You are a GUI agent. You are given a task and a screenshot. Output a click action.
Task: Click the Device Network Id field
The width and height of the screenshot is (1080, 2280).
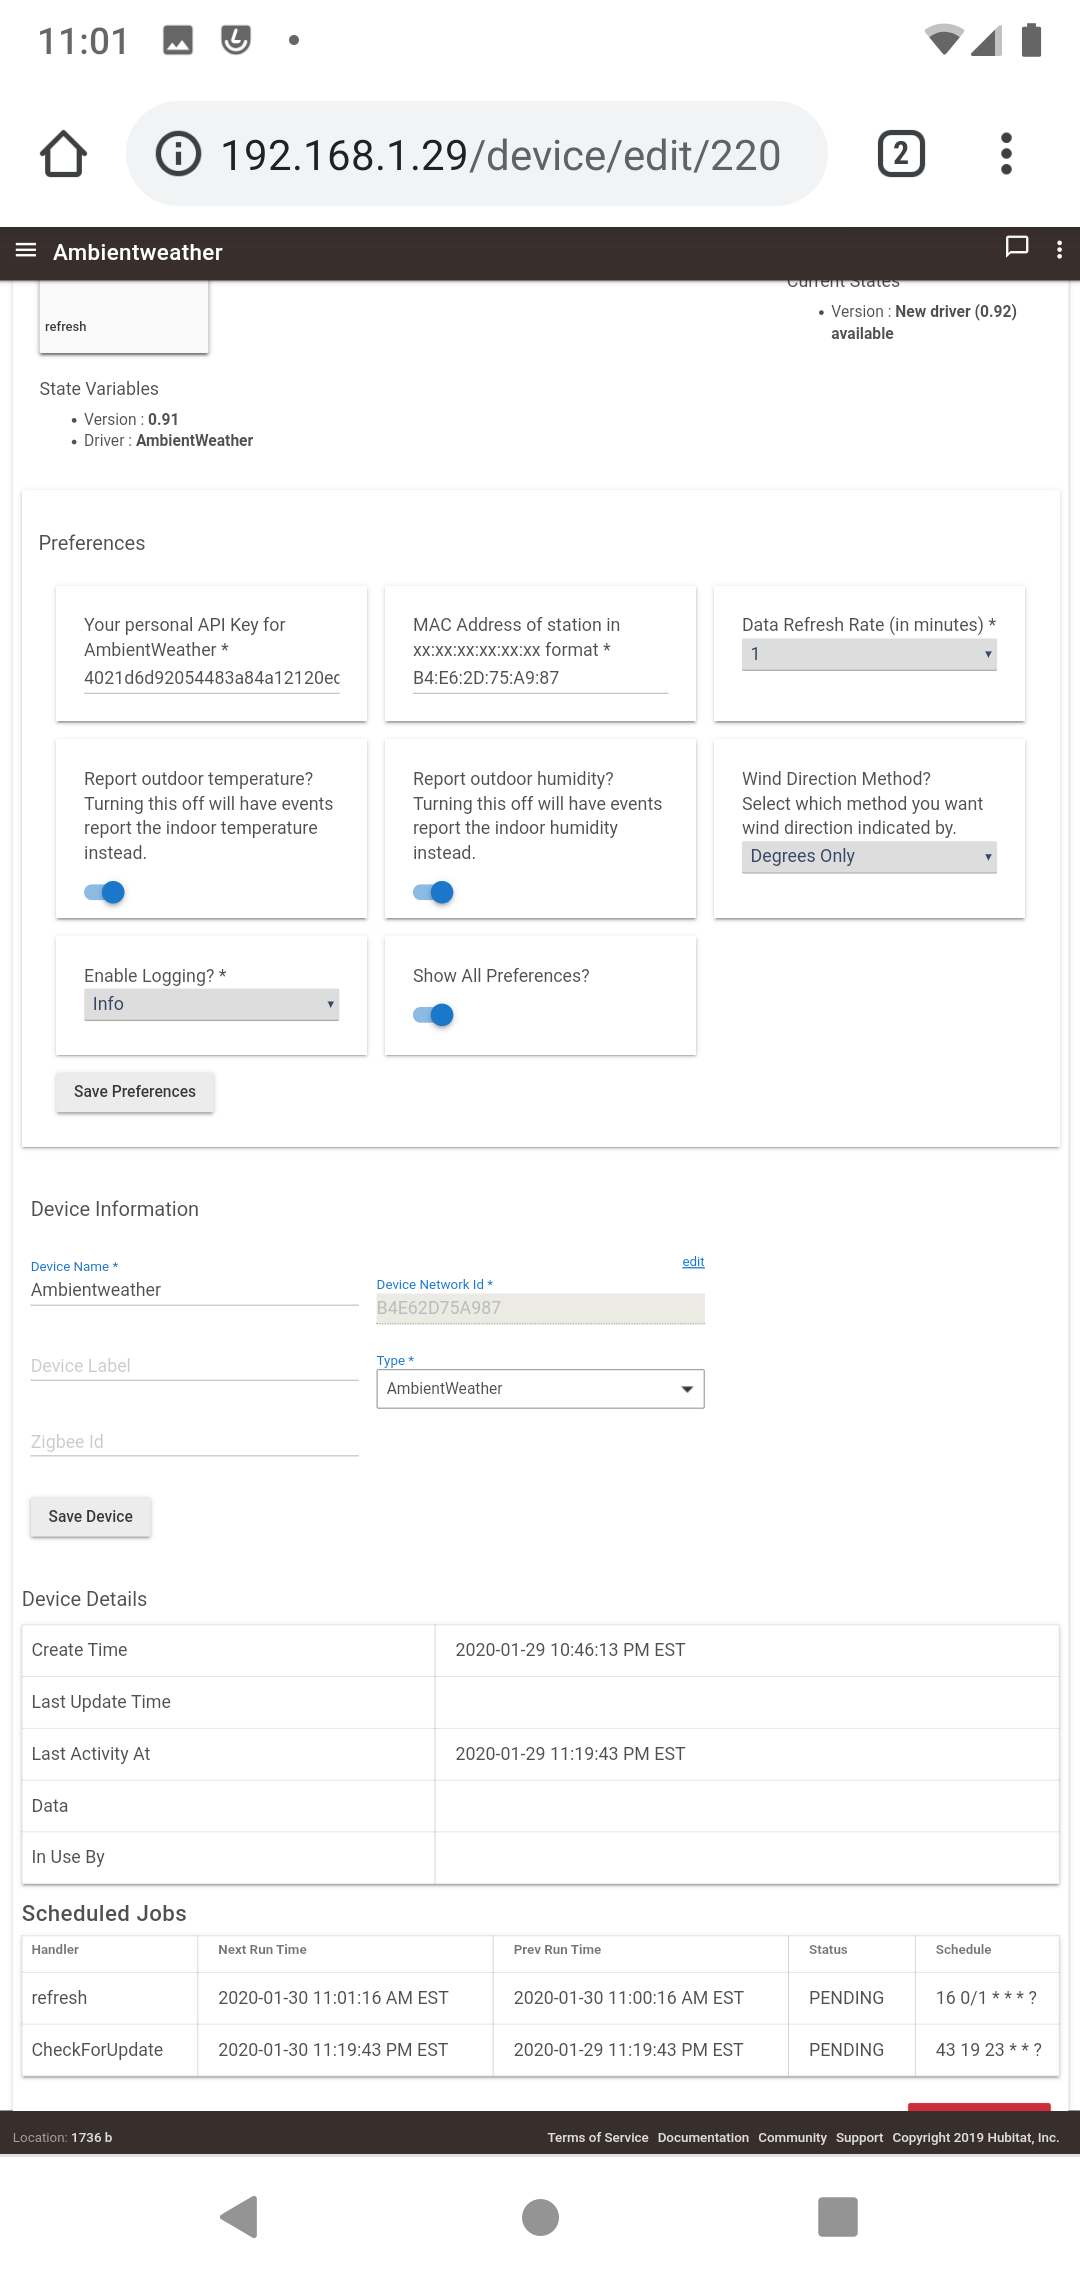pyautogui.click(x=540, y=1308)
